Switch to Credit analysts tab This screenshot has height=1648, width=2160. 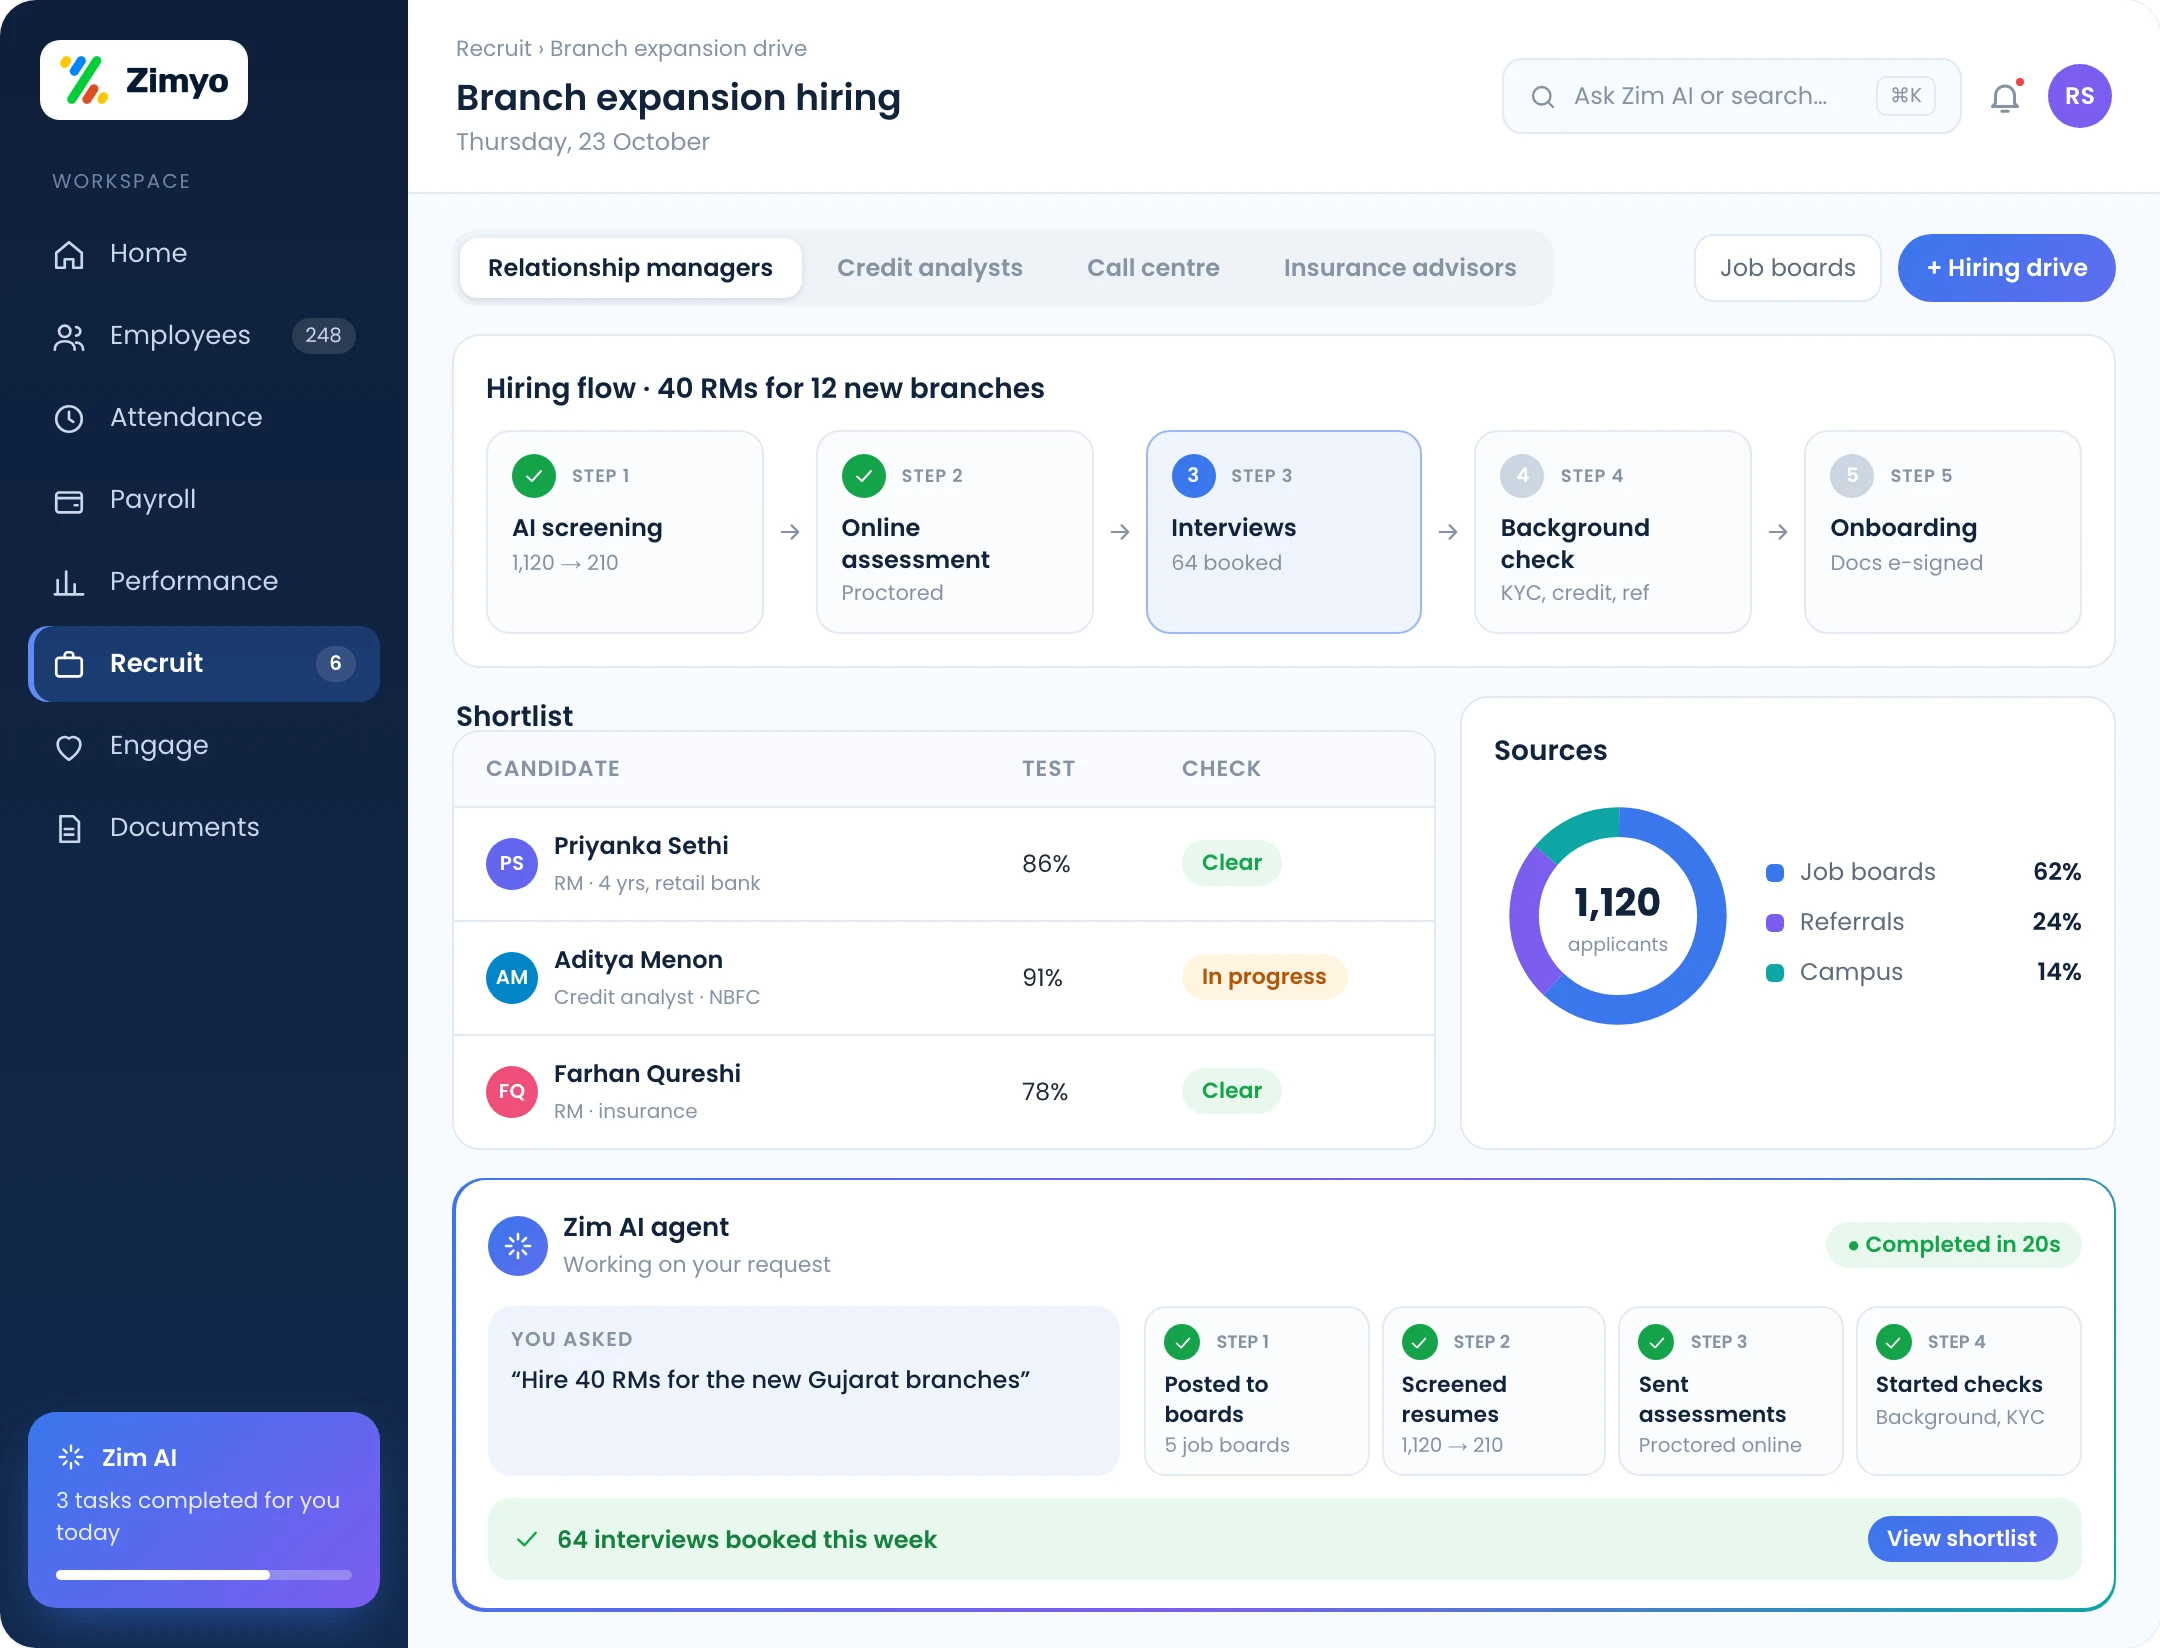[930, 268]
